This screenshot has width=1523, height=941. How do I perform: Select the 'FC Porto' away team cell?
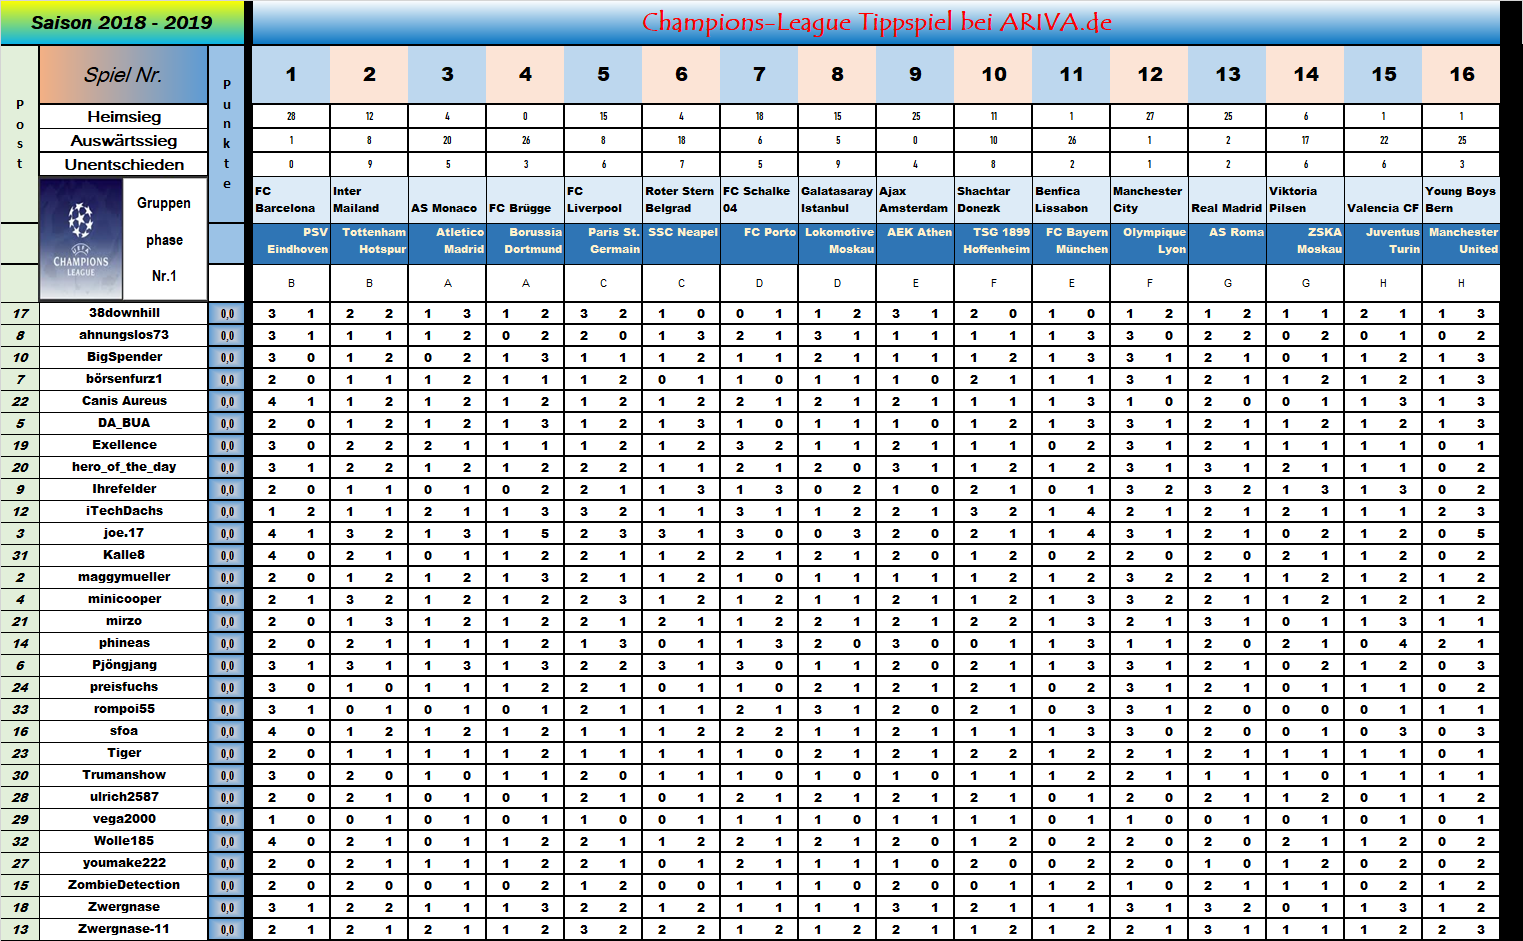(759, 244)
